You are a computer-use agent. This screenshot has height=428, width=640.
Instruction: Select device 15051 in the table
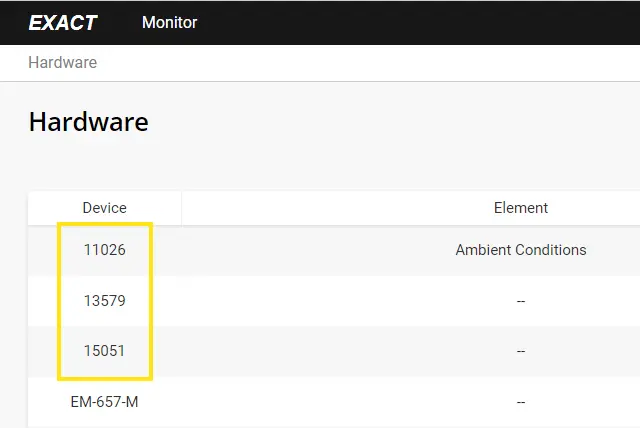[x=104, y=351]
